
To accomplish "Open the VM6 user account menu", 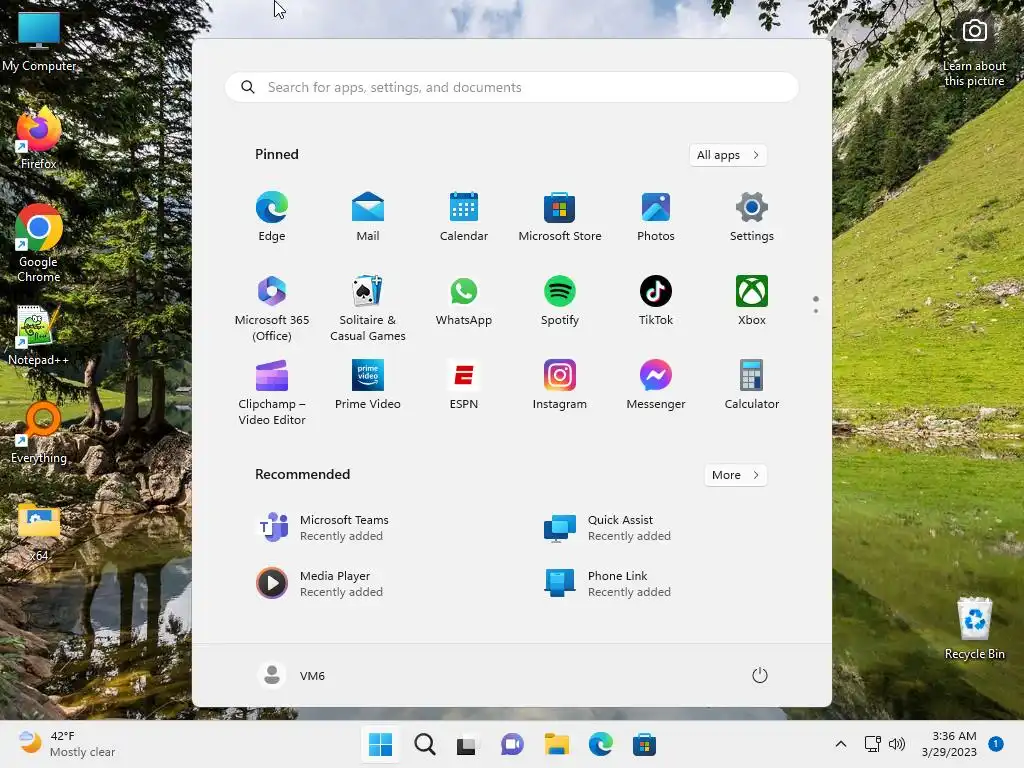I will (291, 675).
